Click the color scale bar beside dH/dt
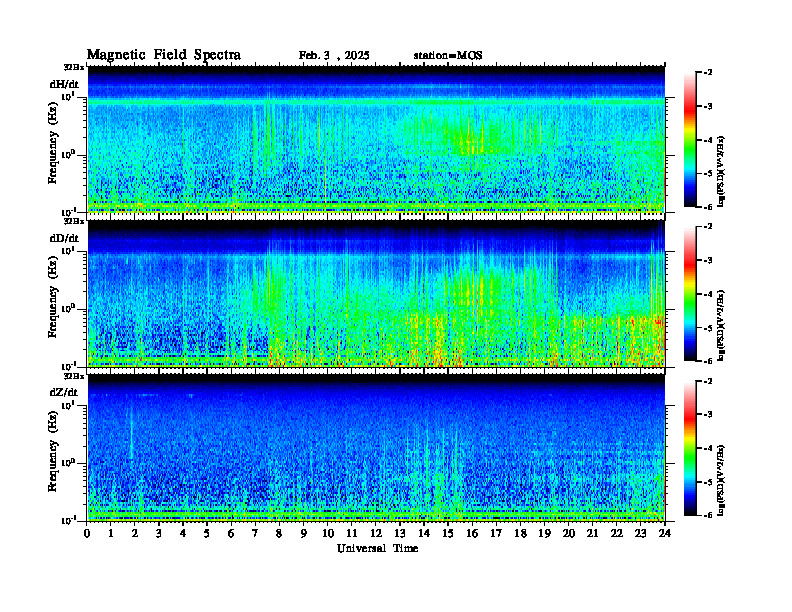The width and height of the screenshot is (792, 612). click(x=690, y=139)
